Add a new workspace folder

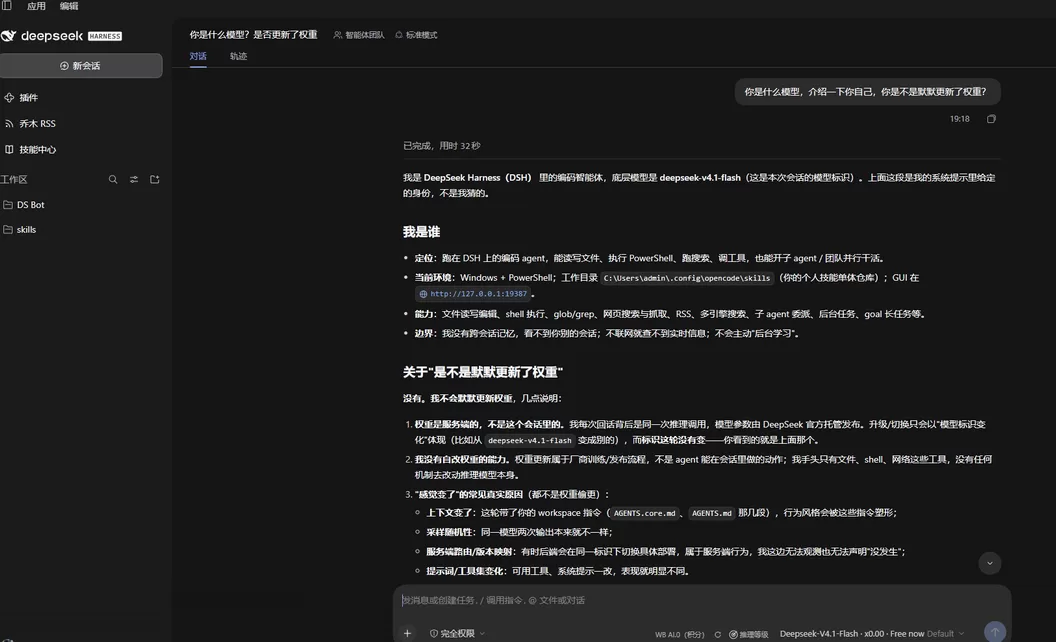click(155, 179)
